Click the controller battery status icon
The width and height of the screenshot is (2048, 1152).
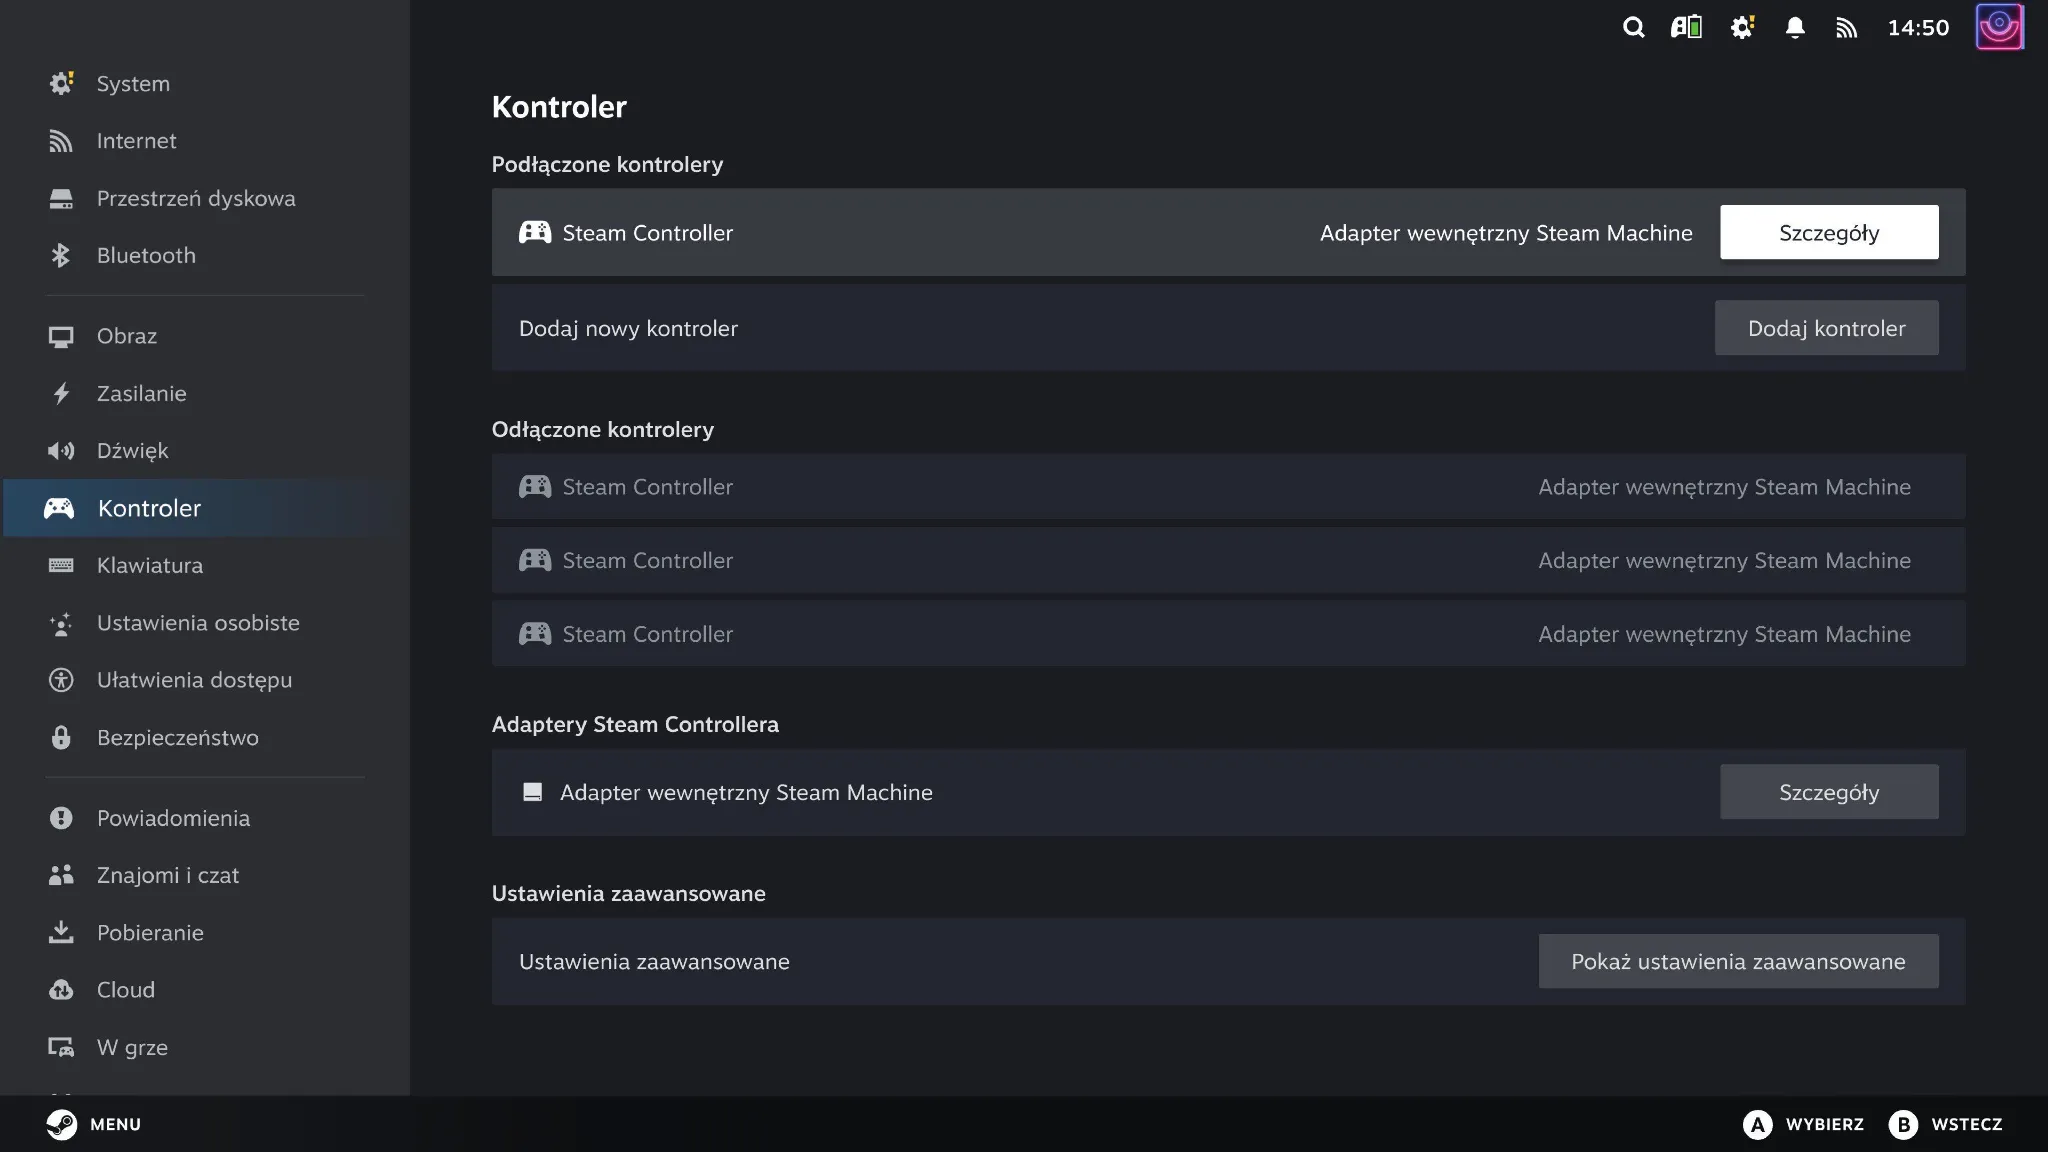pos(1686,27)
